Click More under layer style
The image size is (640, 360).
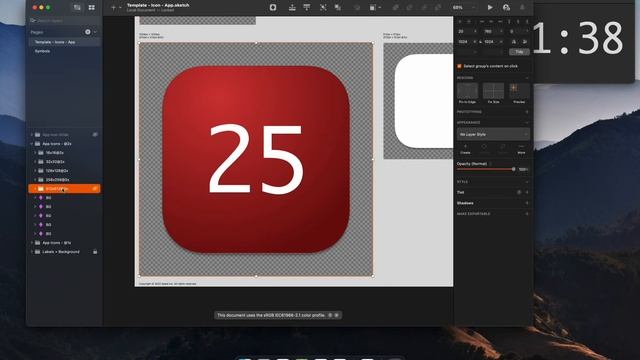(521, 149)
